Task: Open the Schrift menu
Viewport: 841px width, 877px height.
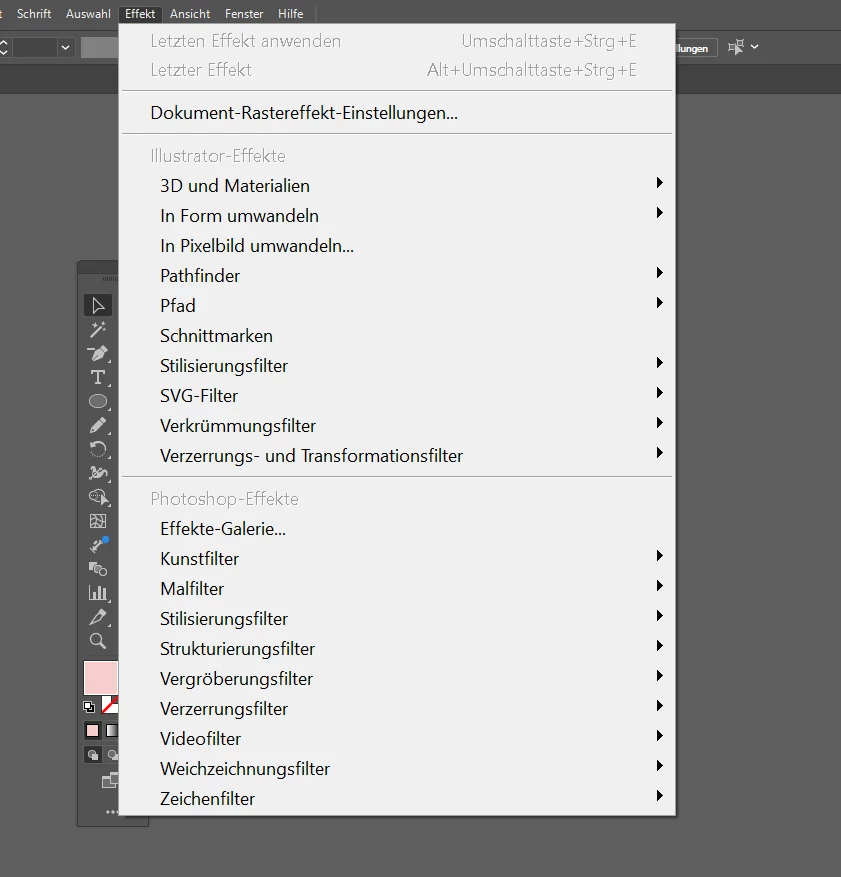Action: [34, 13]
